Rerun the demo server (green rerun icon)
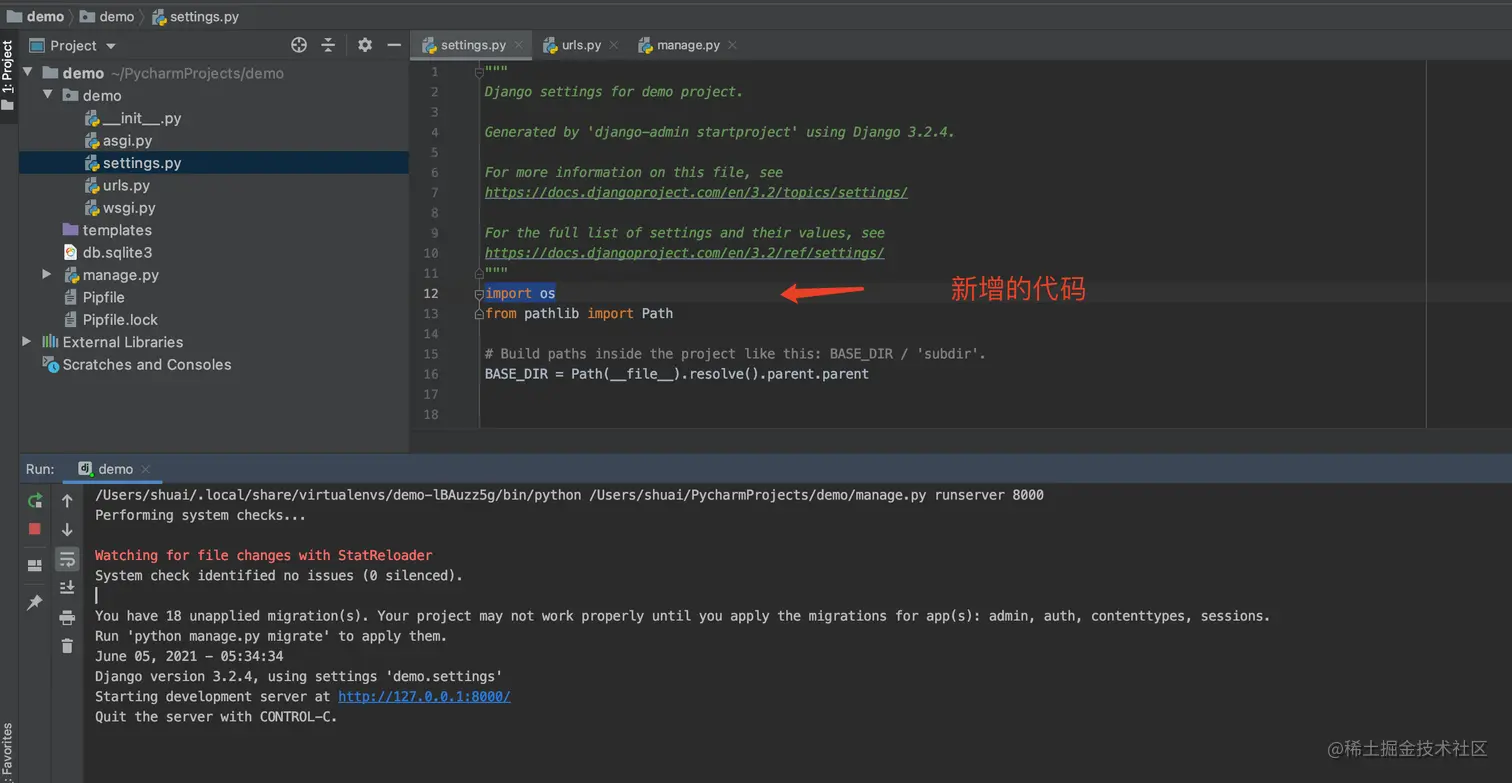The image size is (1512, 783). (35, 500)
